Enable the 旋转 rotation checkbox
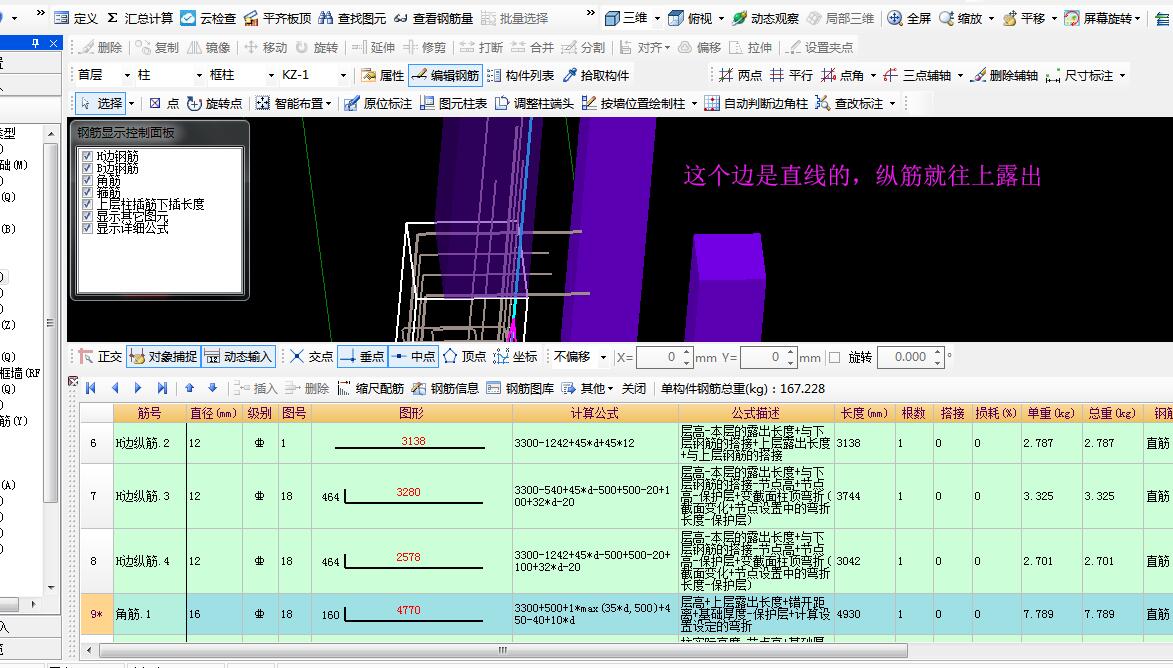This screenshot has height=668, width=1173. 835,358
